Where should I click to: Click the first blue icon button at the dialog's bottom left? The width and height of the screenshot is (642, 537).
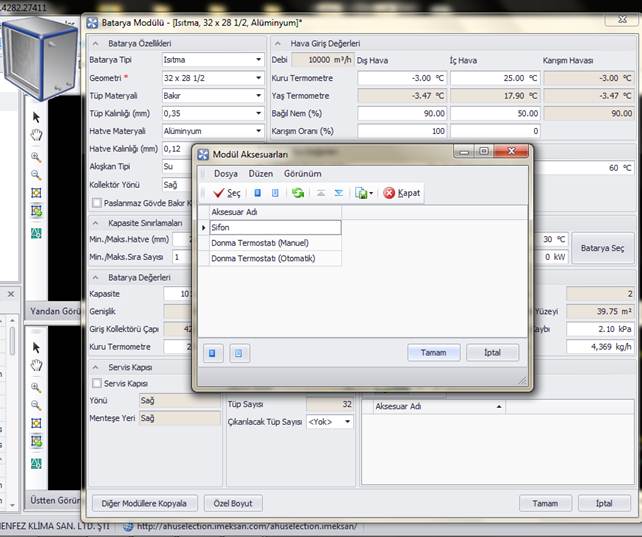212,353
